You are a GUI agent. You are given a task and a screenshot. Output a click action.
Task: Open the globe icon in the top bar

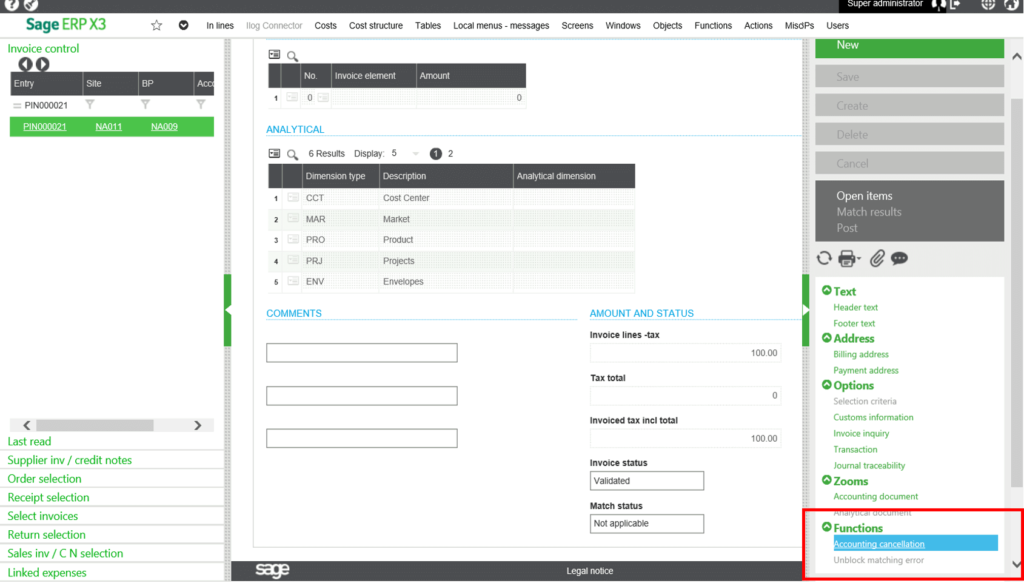[986, 4]
